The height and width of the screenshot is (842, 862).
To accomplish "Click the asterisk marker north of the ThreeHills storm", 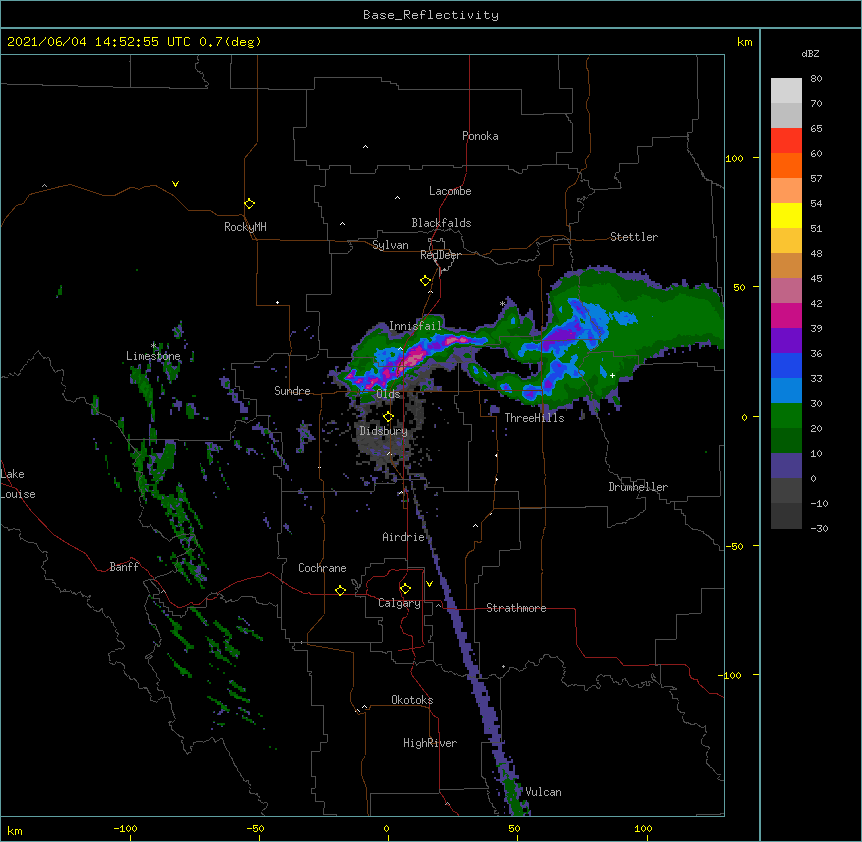I will pos(502,304).
